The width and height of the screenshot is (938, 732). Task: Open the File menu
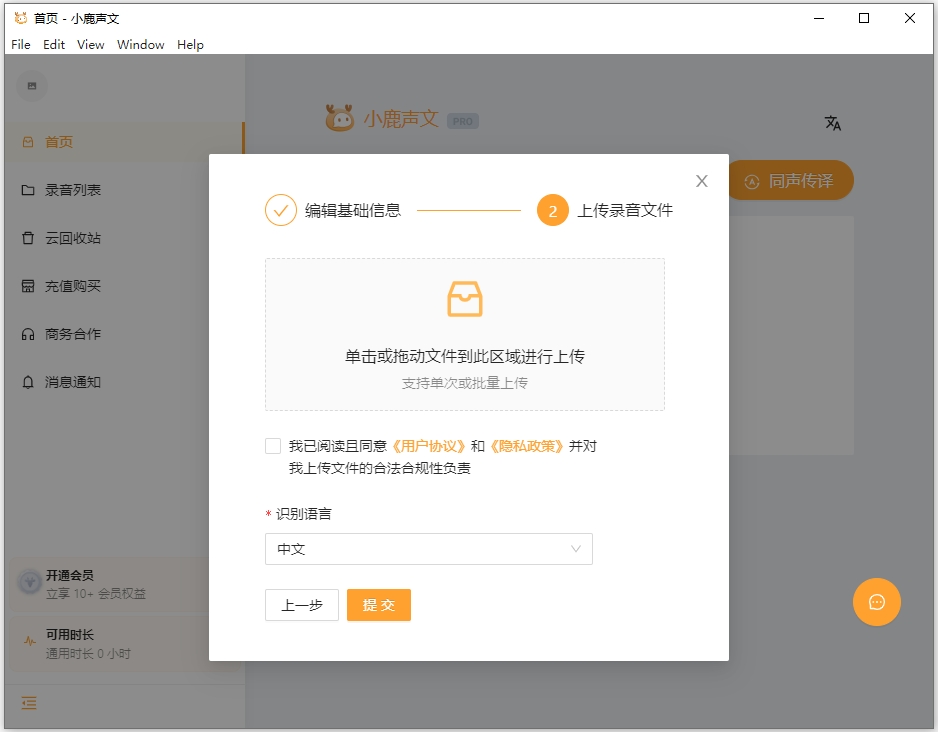[20, 44]
